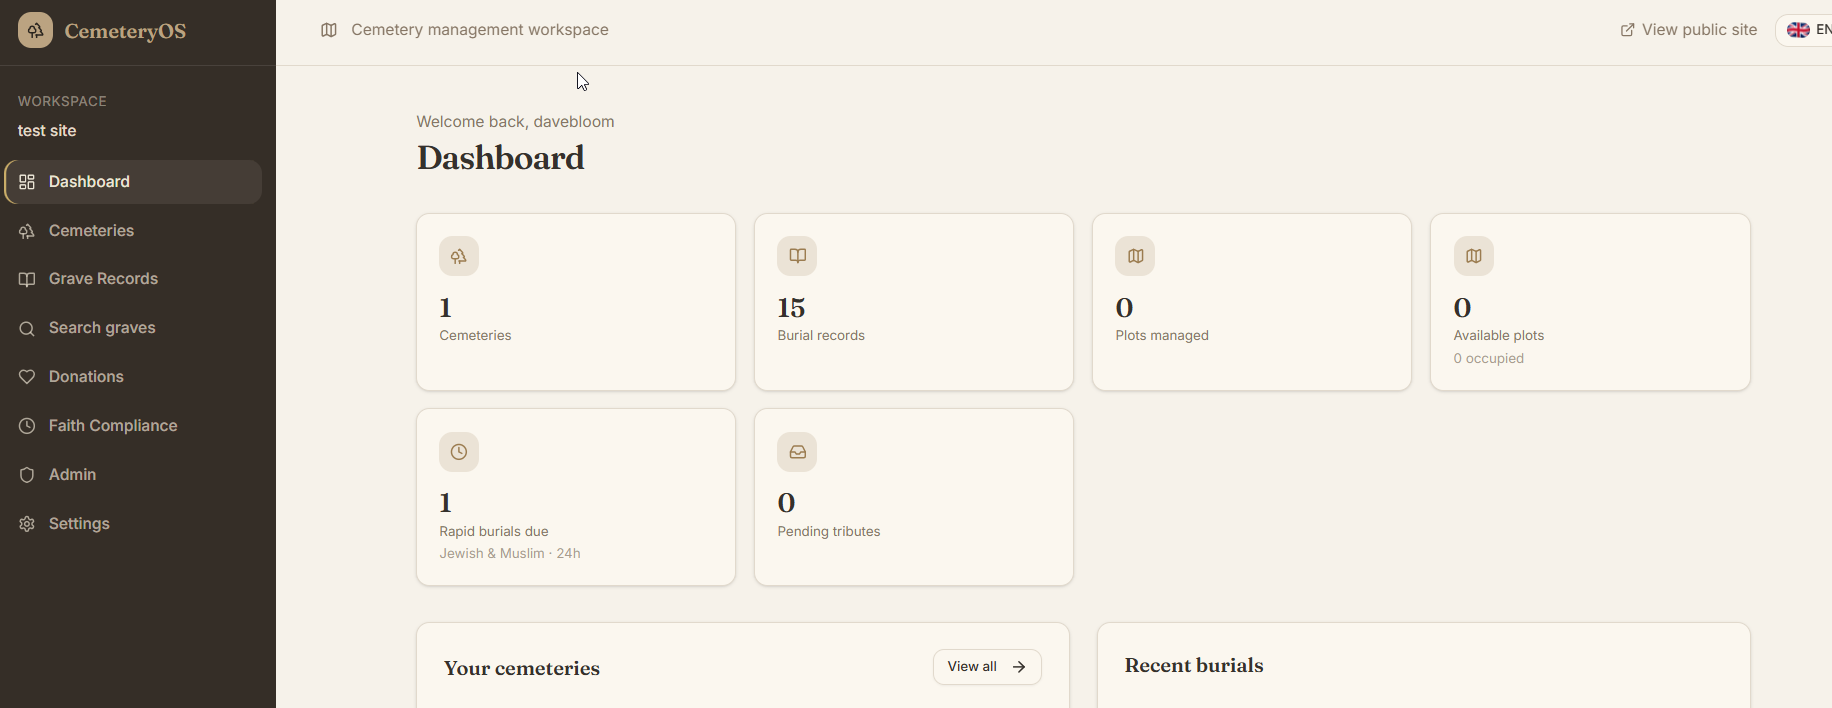
Task: Click the Settings gear icon
Action: tap(27, 524)
